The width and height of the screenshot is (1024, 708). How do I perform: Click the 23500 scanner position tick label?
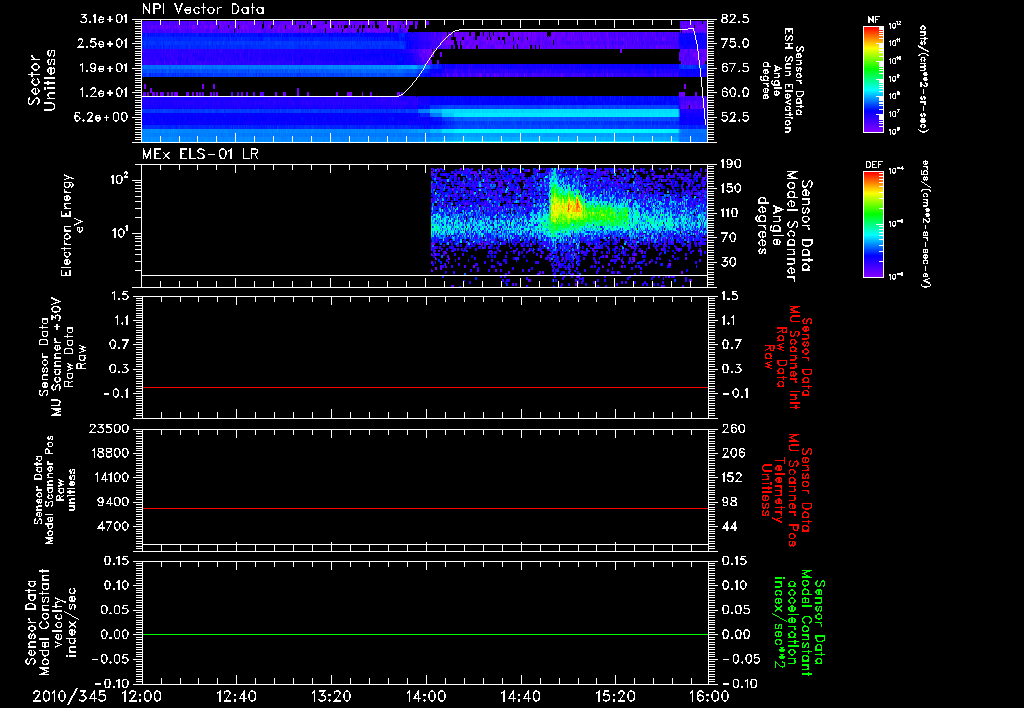110,428
